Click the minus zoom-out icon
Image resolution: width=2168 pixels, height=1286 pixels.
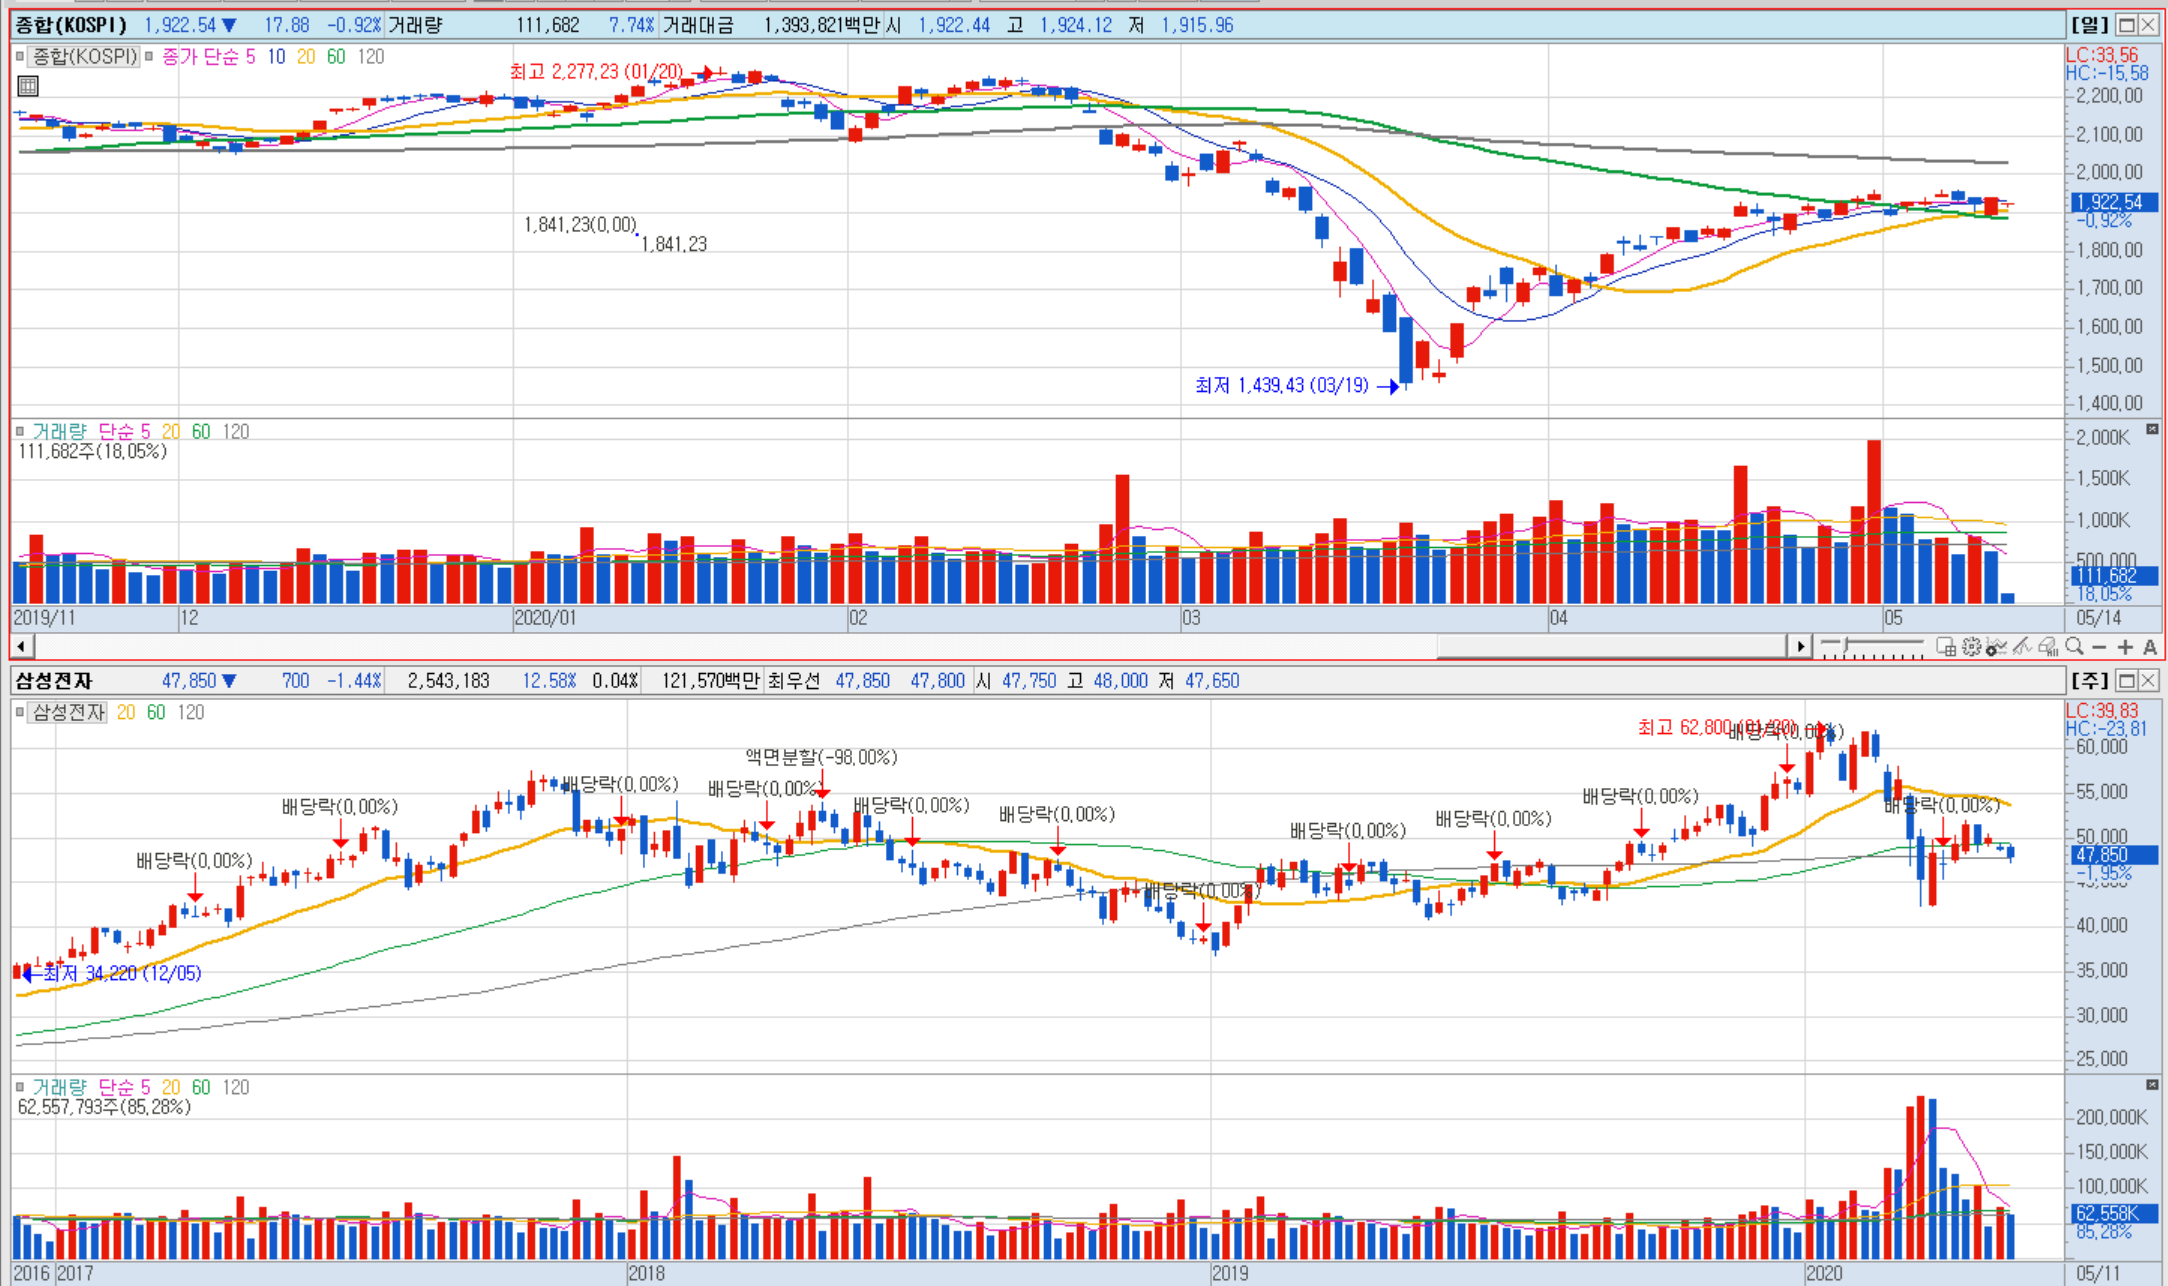[x=2099, y=647]
